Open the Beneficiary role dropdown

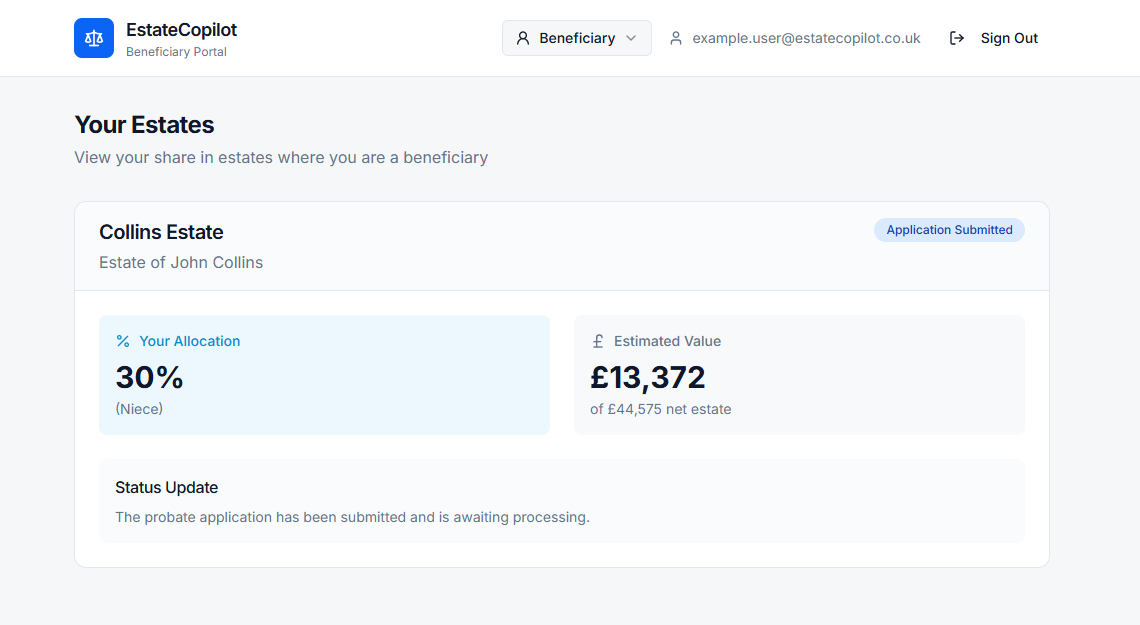click(x=576, y=37)
